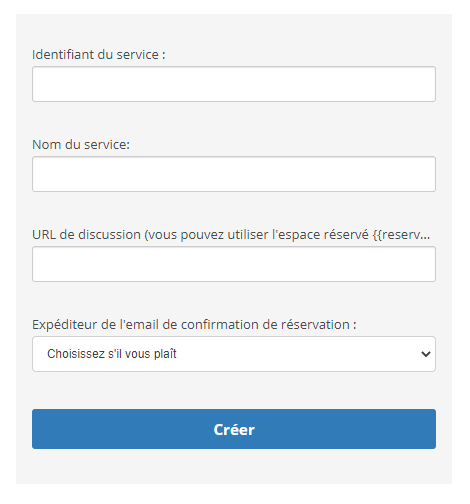Screen dimensions: 470x504
Task: Click the 'Identifiant du service :' label
Action: tap(99, 55)
